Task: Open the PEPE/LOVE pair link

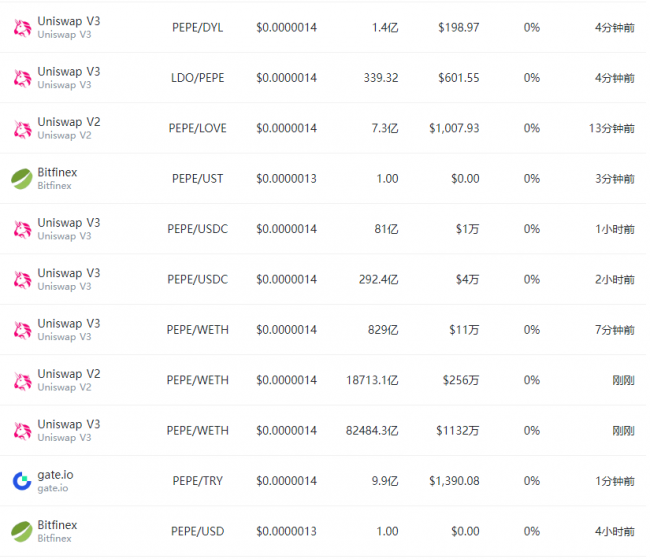Action: [x=197, y=129]
